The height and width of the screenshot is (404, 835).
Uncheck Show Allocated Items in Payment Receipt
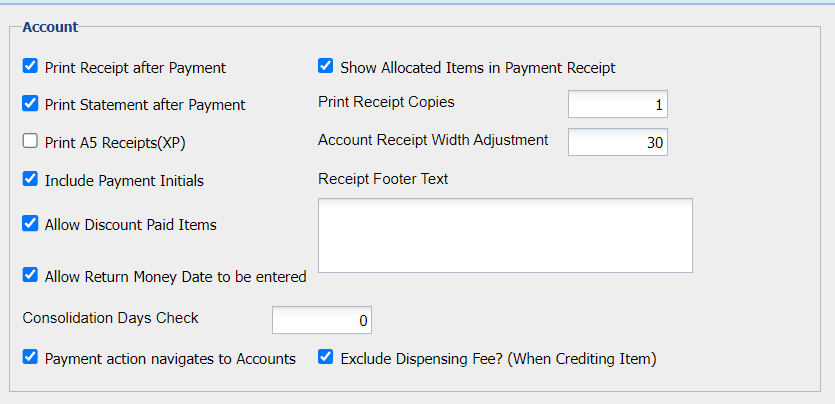325,67
